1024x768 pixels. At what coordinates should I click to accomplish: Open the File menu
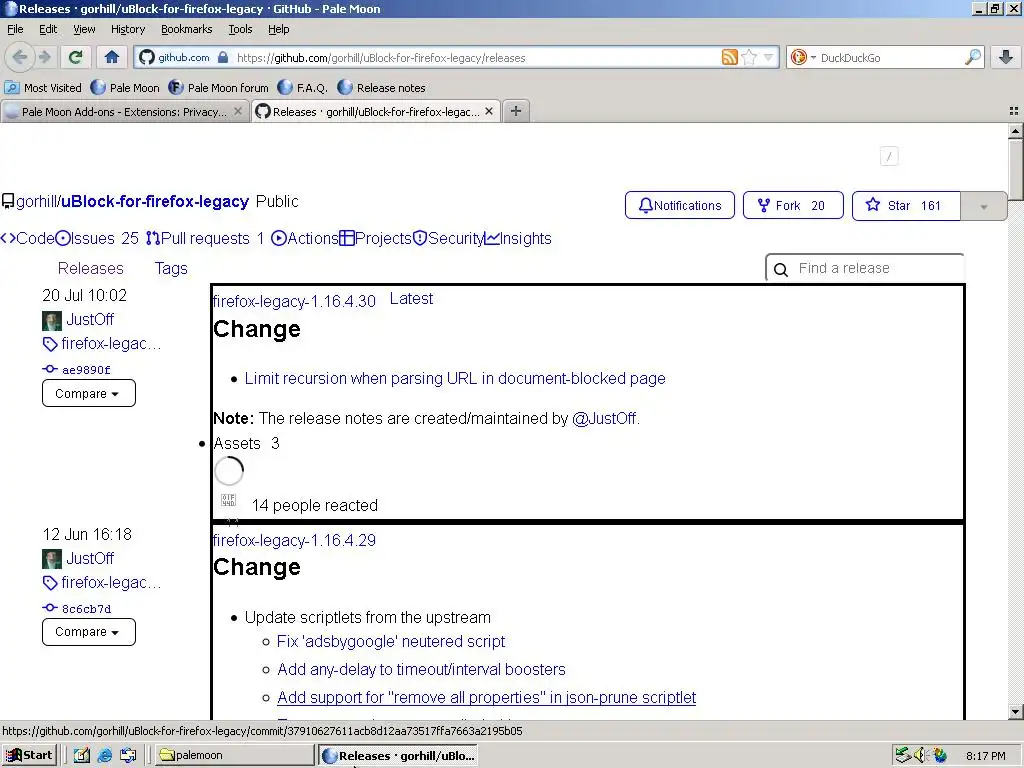pos(15,29)
